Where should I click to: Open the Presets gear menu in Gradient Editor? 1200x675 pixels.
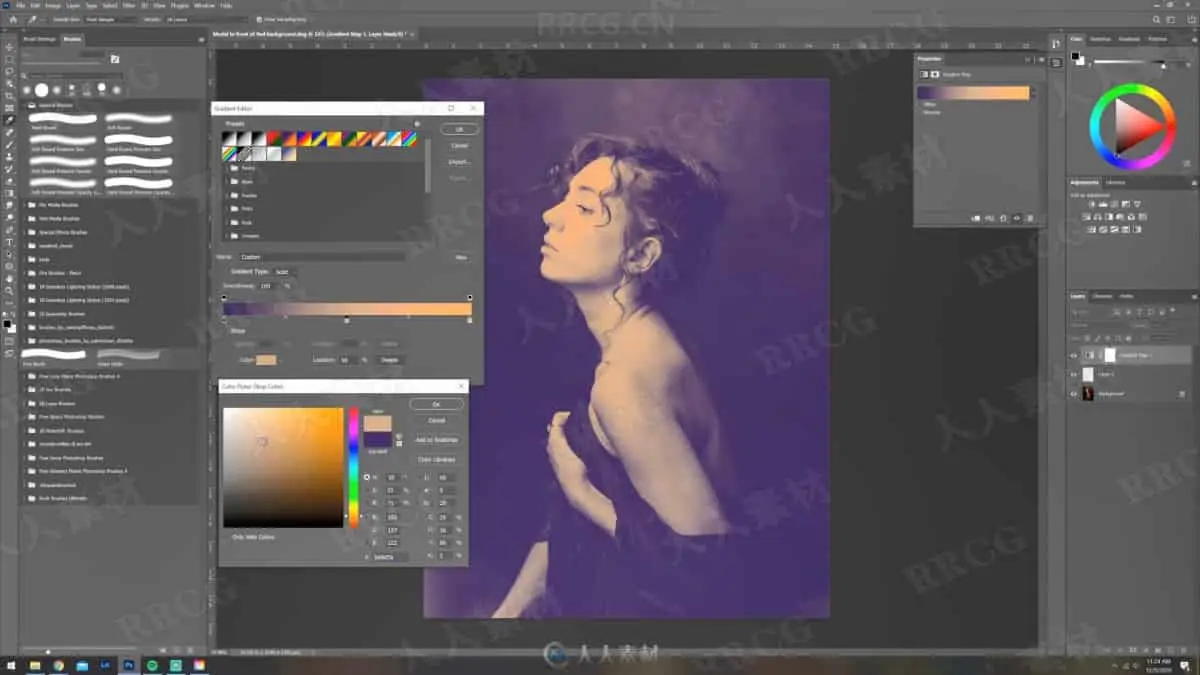click(417, 124)
